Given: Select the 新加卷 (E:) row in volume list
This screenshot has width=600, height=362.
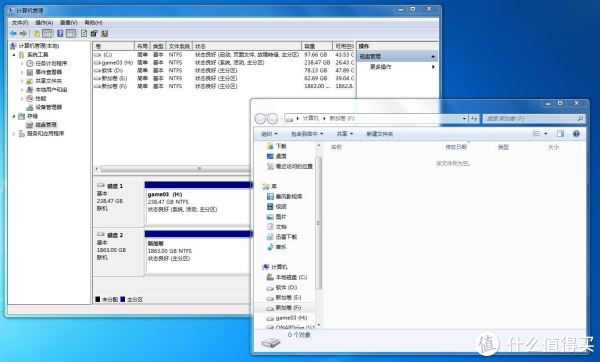Looking at the screenshot, I should click(x=223, y=78).
